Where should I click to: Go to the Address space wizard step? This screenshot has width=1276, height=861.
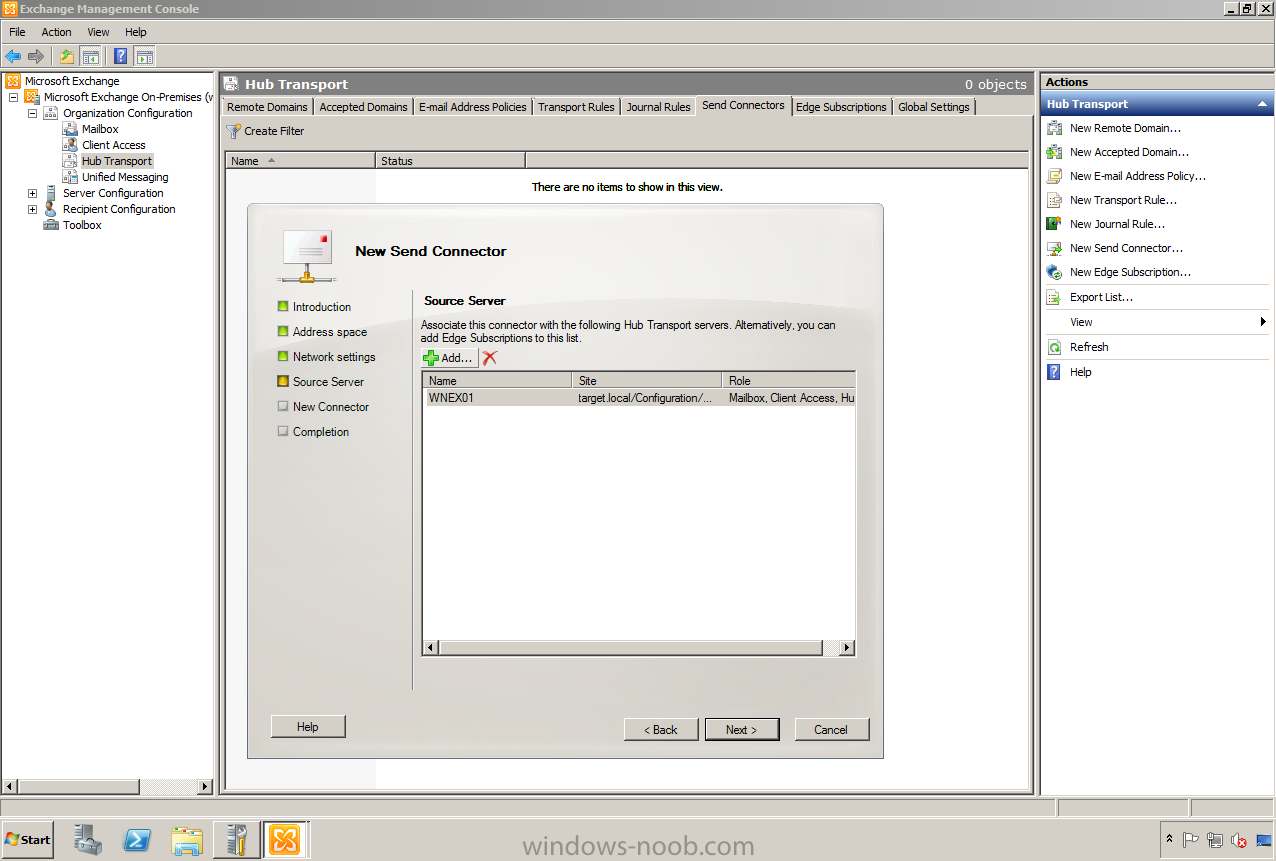pyautogui.click(x=330, y=332)
